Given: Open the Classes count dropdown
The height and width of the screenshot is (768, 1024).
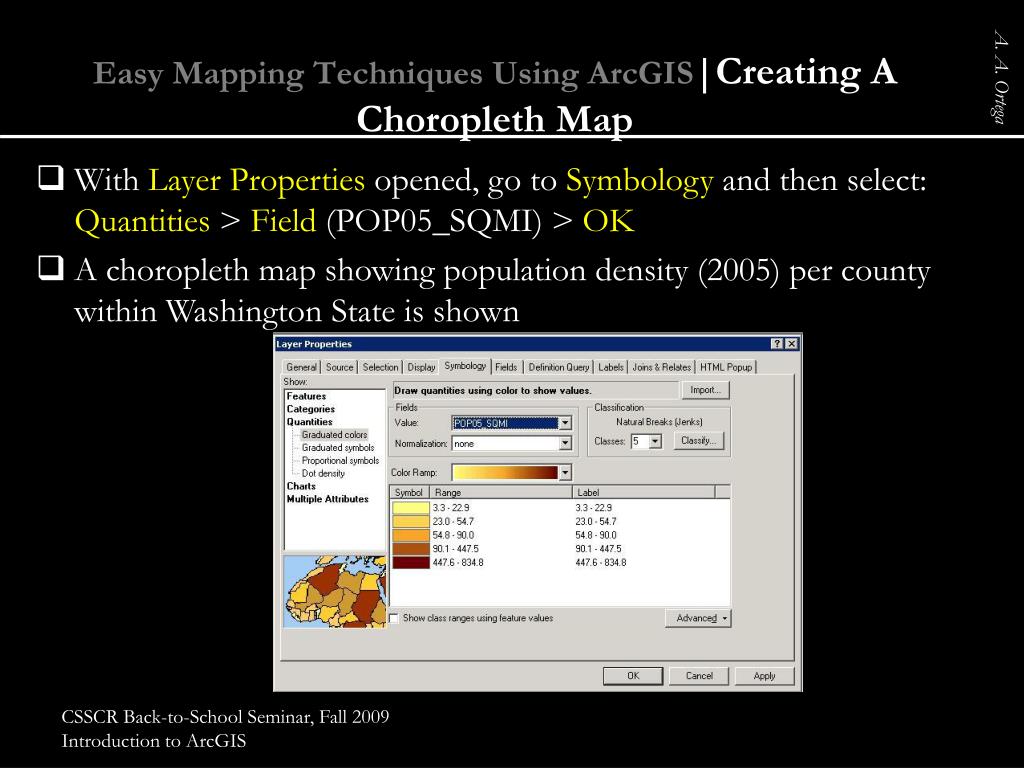Looking at the screenshot, I should (655, 441).
